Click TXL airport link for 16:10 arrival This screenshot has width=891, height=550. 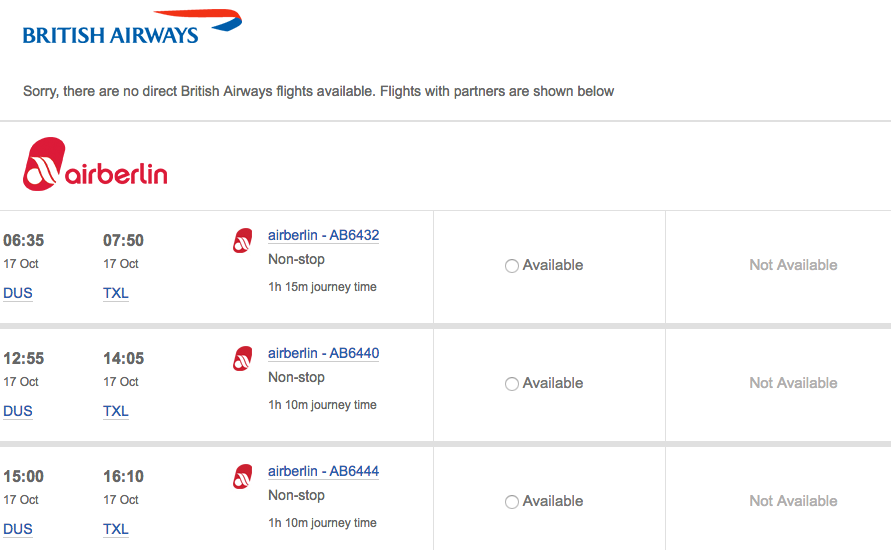[x=116, y=530]
